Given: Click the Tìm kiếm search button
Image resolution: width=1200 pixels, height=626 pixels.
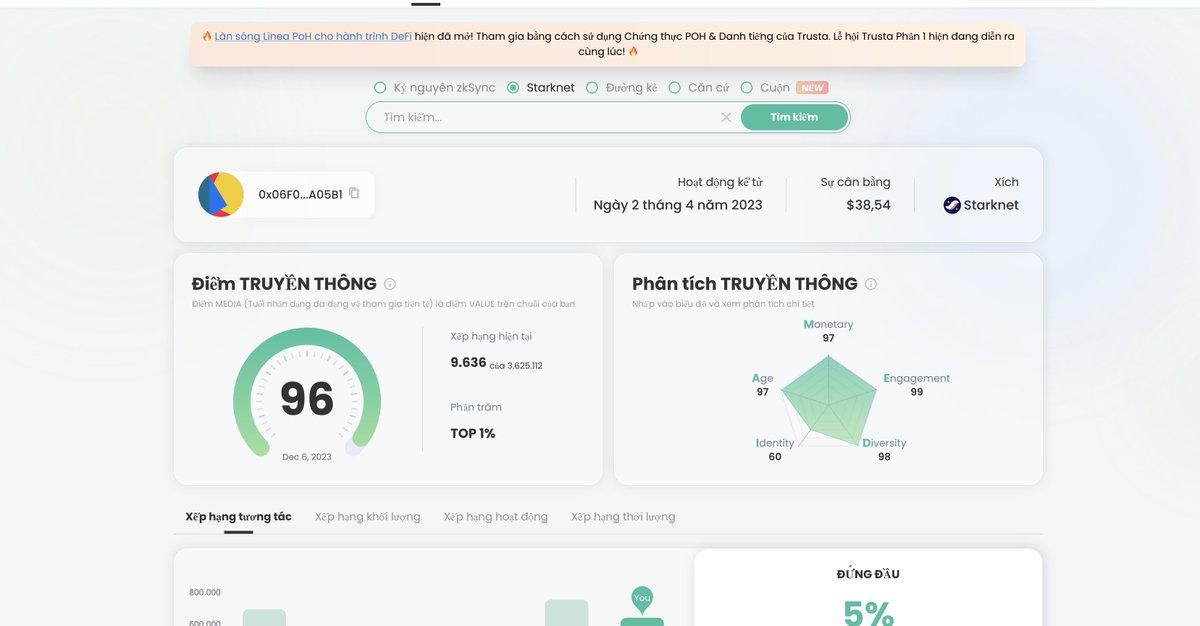Looking at the screenshot, I should pos(794,117).
